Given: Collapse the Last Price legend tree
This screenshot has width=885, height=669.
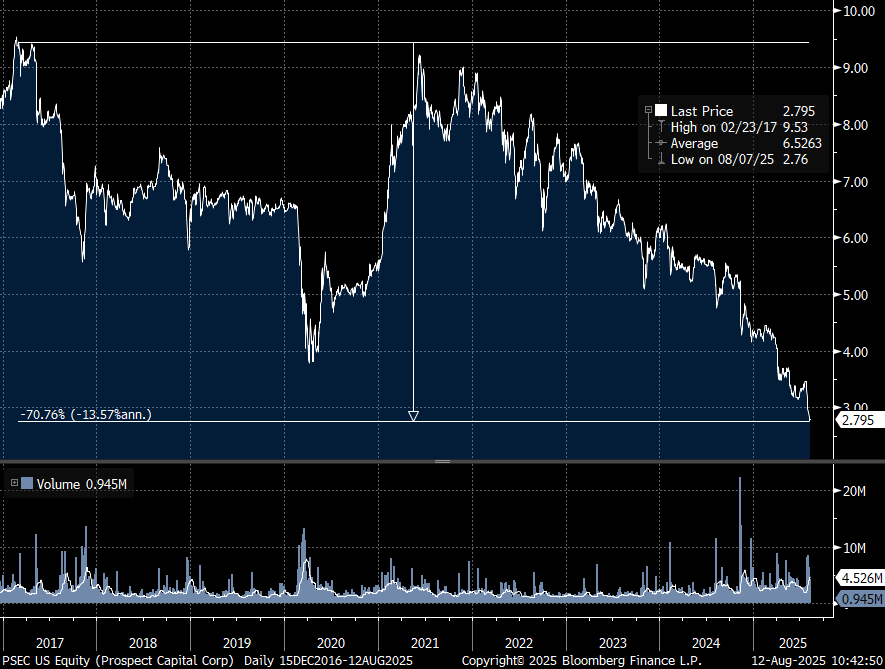Looking at the screenshot, I should [x=649, y=110].
